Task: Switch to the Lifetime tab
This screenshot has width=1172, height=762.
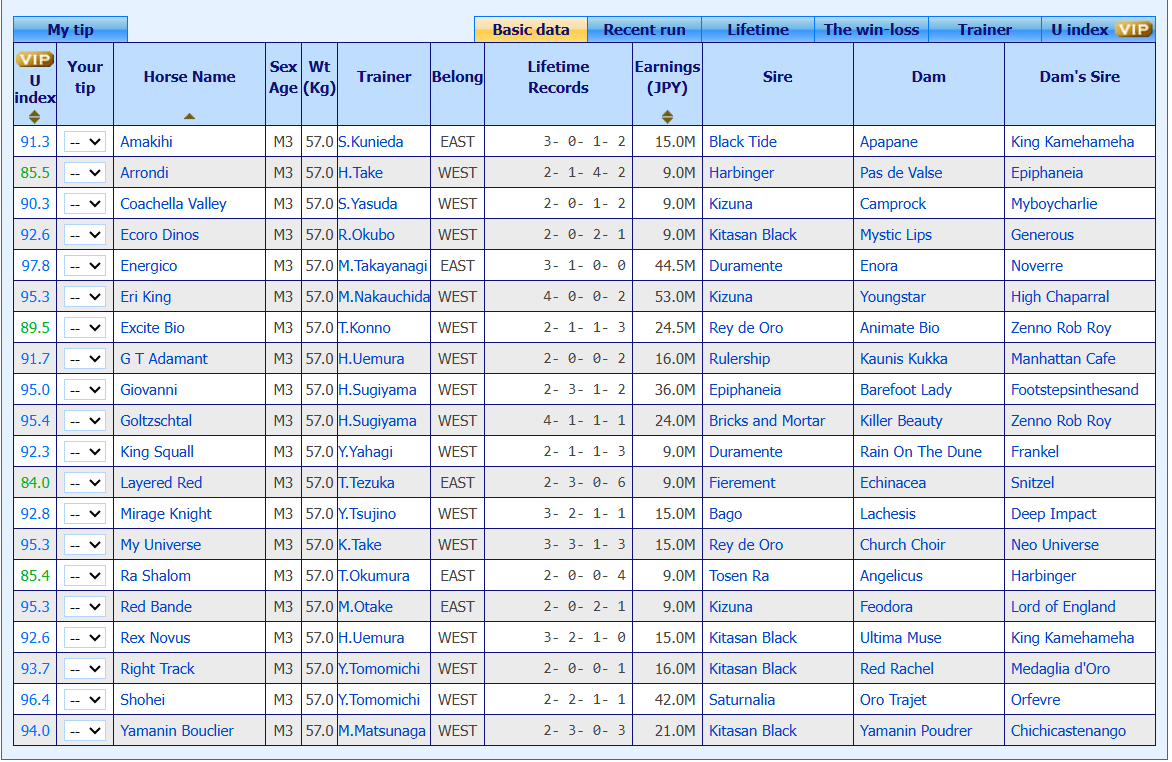Action: point(758,30)
